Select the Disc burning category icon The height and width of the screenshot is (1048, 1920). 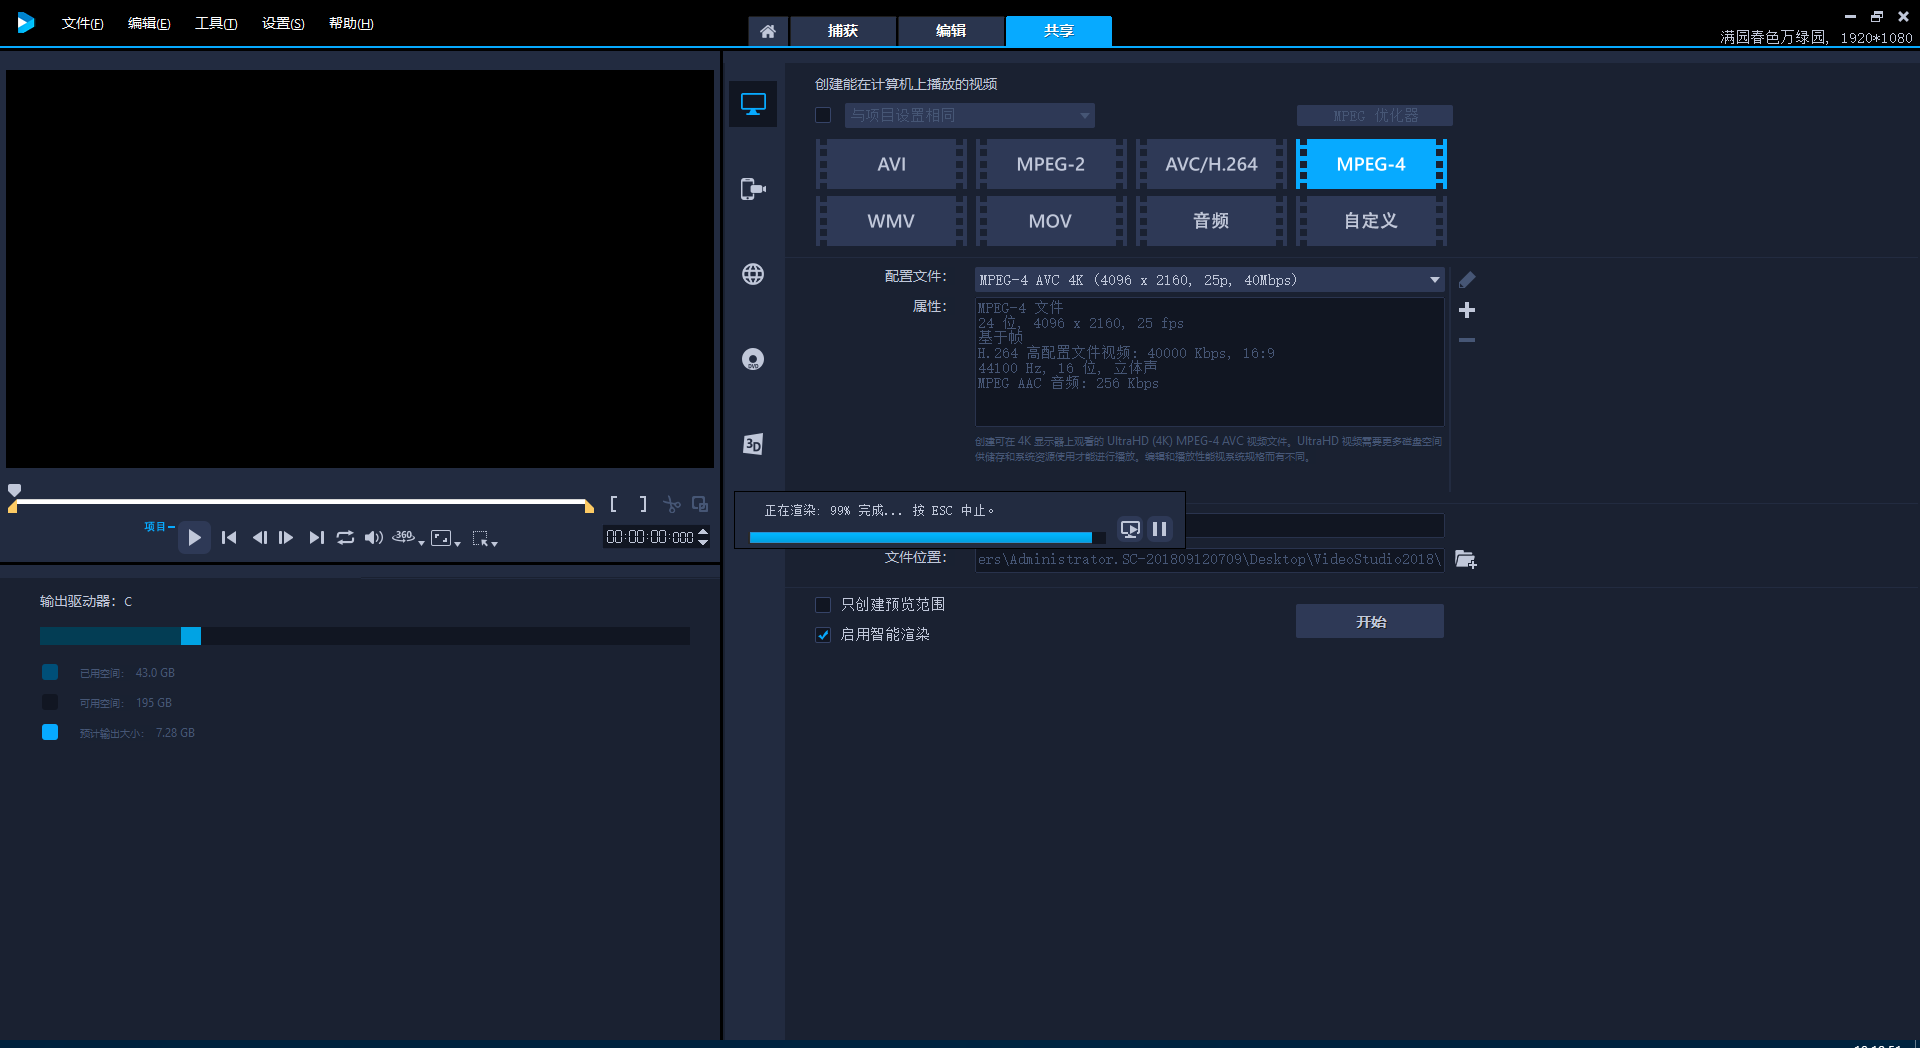[x=753, y=359]
